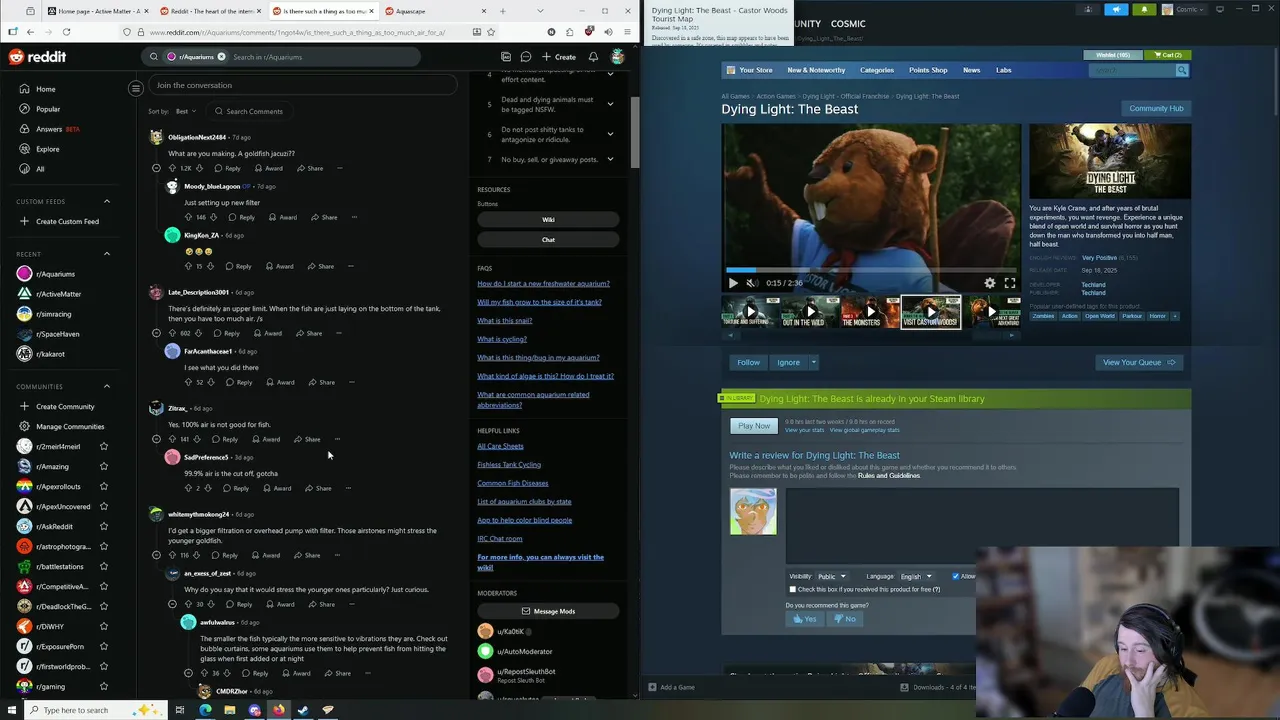Expand rule 7 no buy, sell posts
Image resolution: width=1280 pixels, height=720 pixels.
(610, 159)
